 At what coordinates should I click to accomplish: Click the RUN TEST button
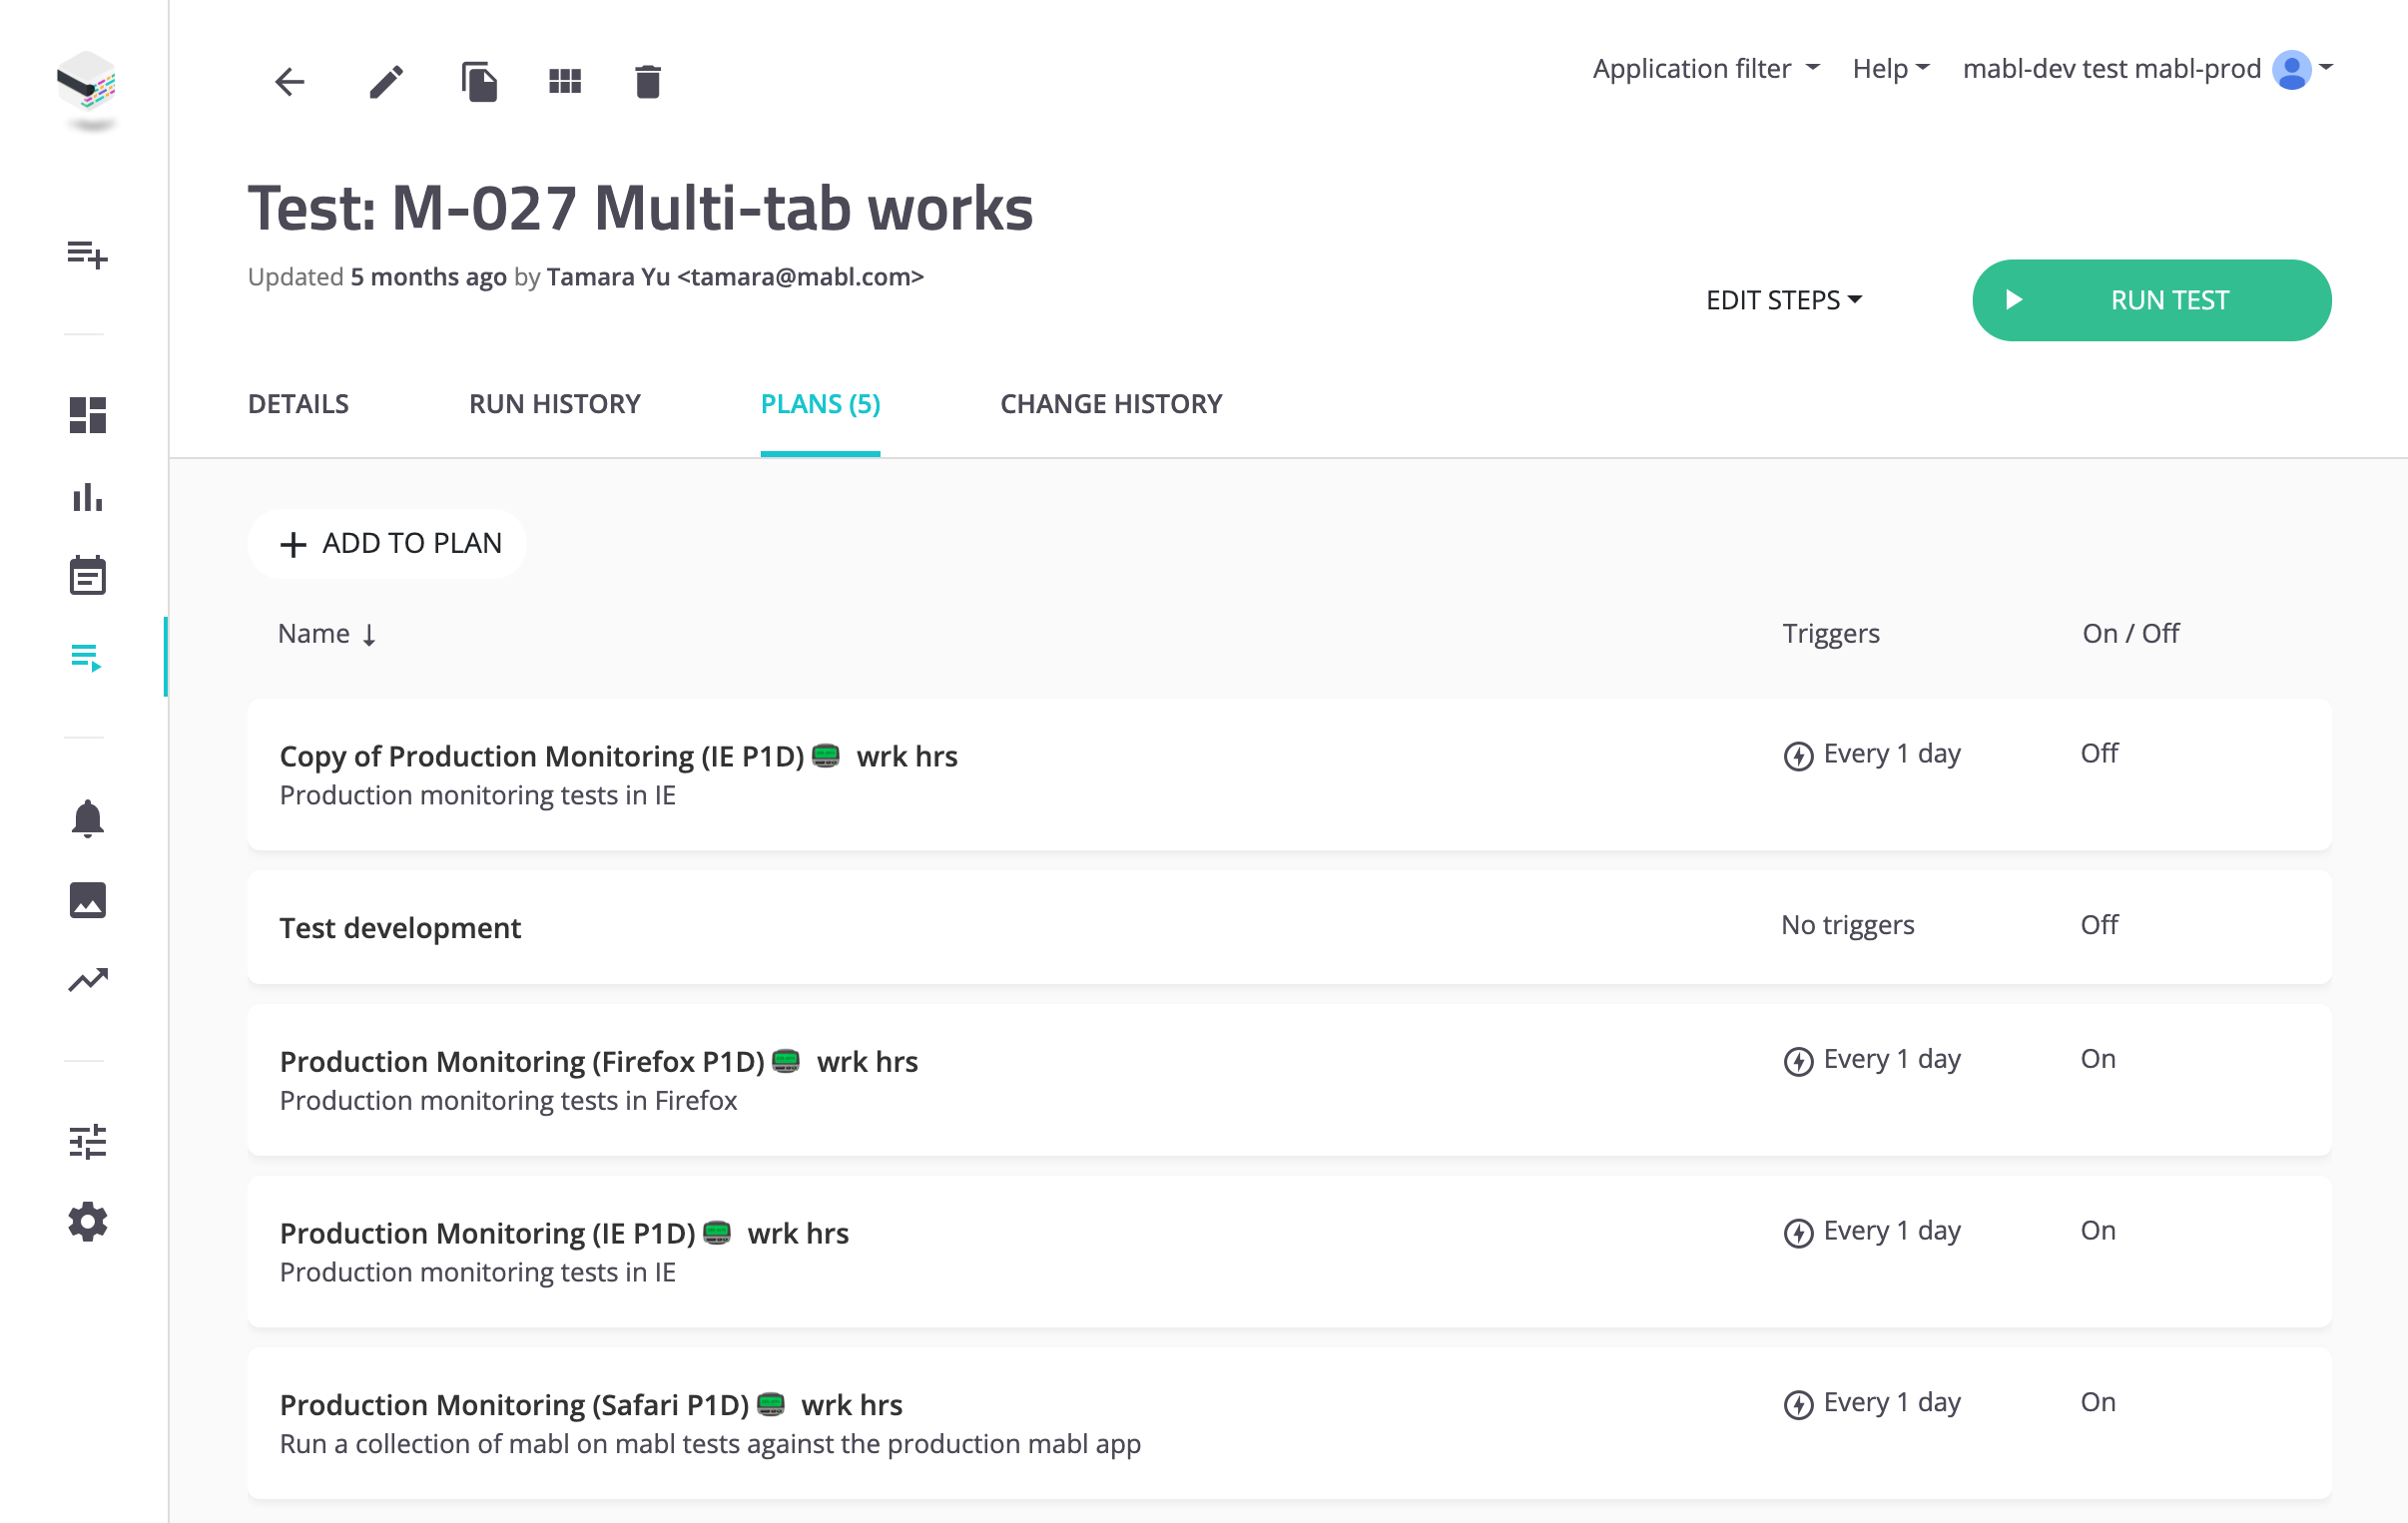[x=2151, y=300]
